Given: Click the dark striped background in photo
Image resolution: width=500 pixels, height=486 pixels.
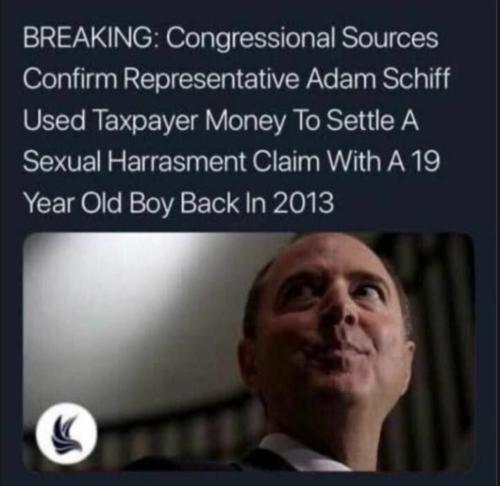Looking at the screenshot, I should (443, 333).
